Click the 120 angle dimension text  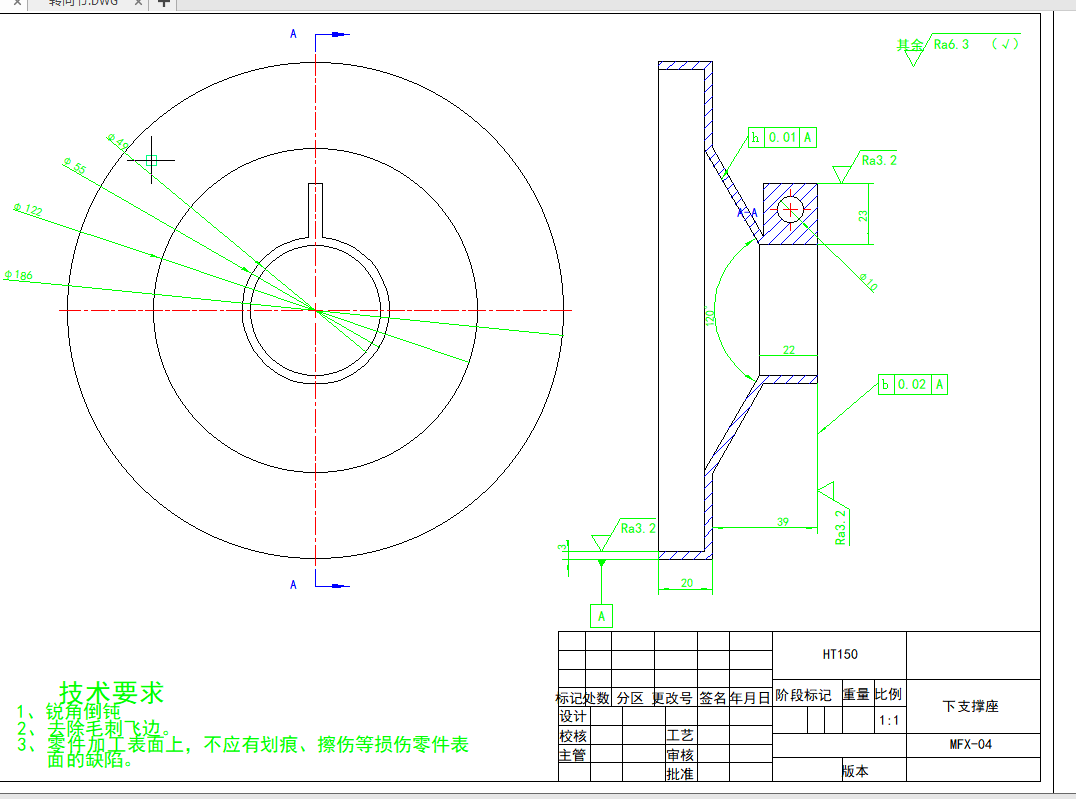click(x=709, y=320)
